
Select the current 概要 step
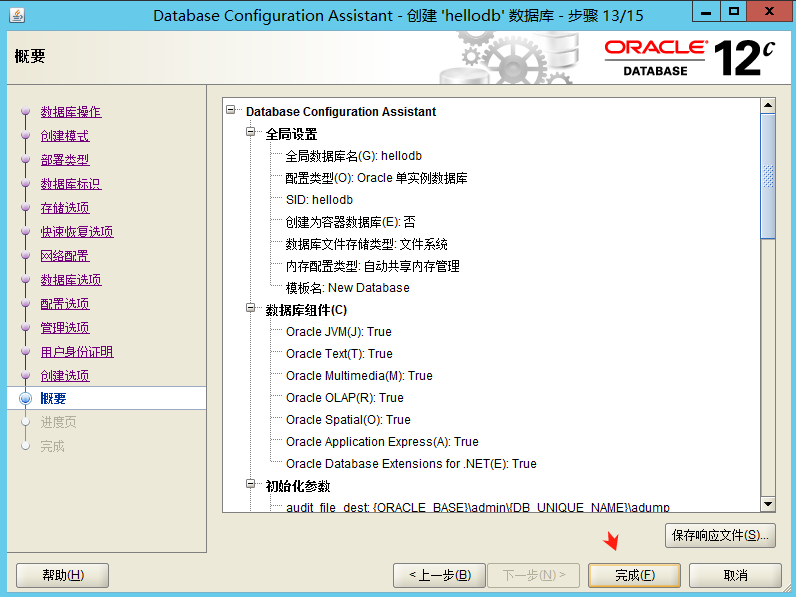[53, 399]
